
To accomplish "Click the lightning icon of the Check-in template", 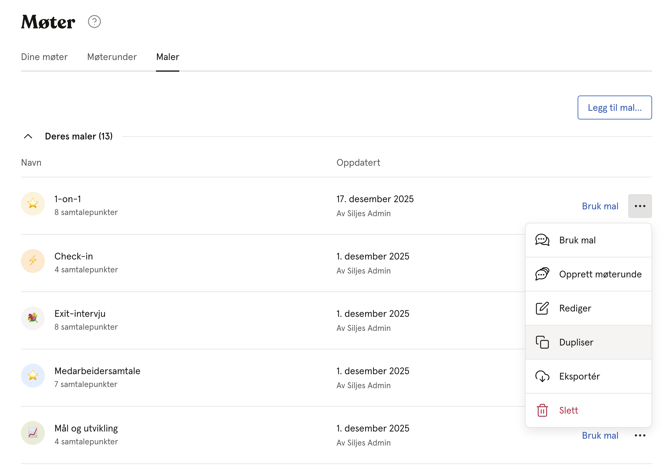I will coord(33,261).
